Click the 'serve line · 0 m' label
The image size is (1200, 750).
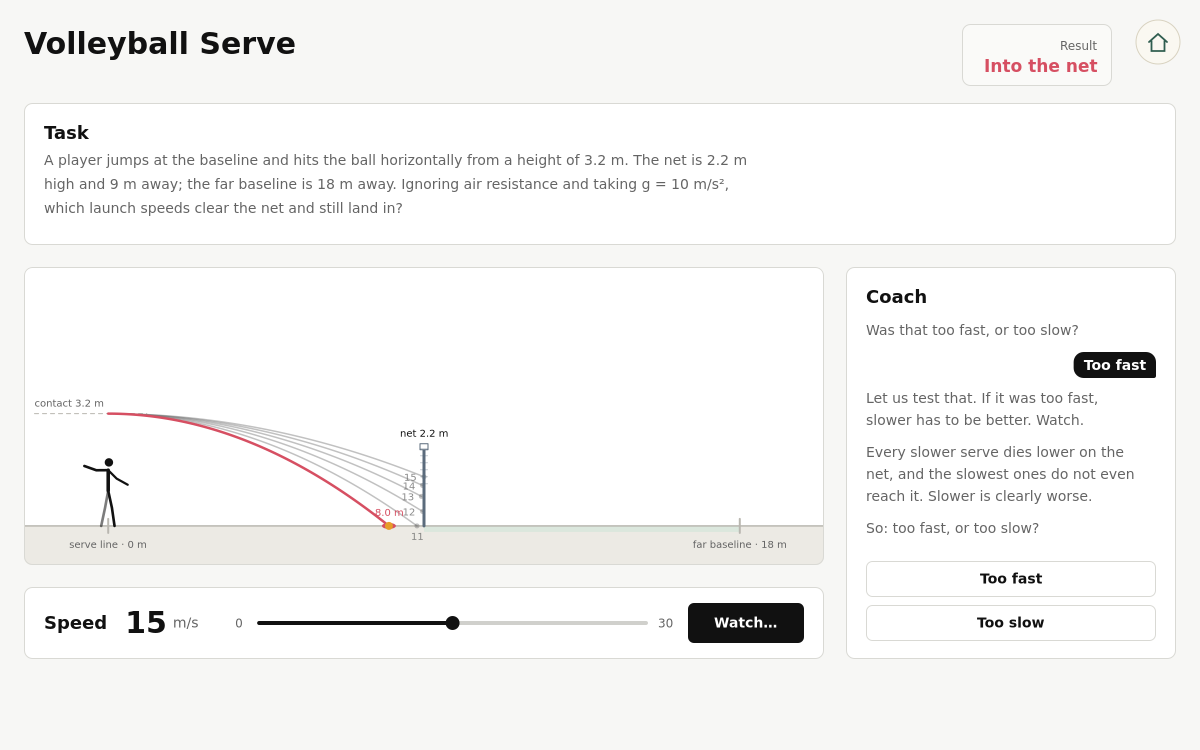(x=108, y=545)
